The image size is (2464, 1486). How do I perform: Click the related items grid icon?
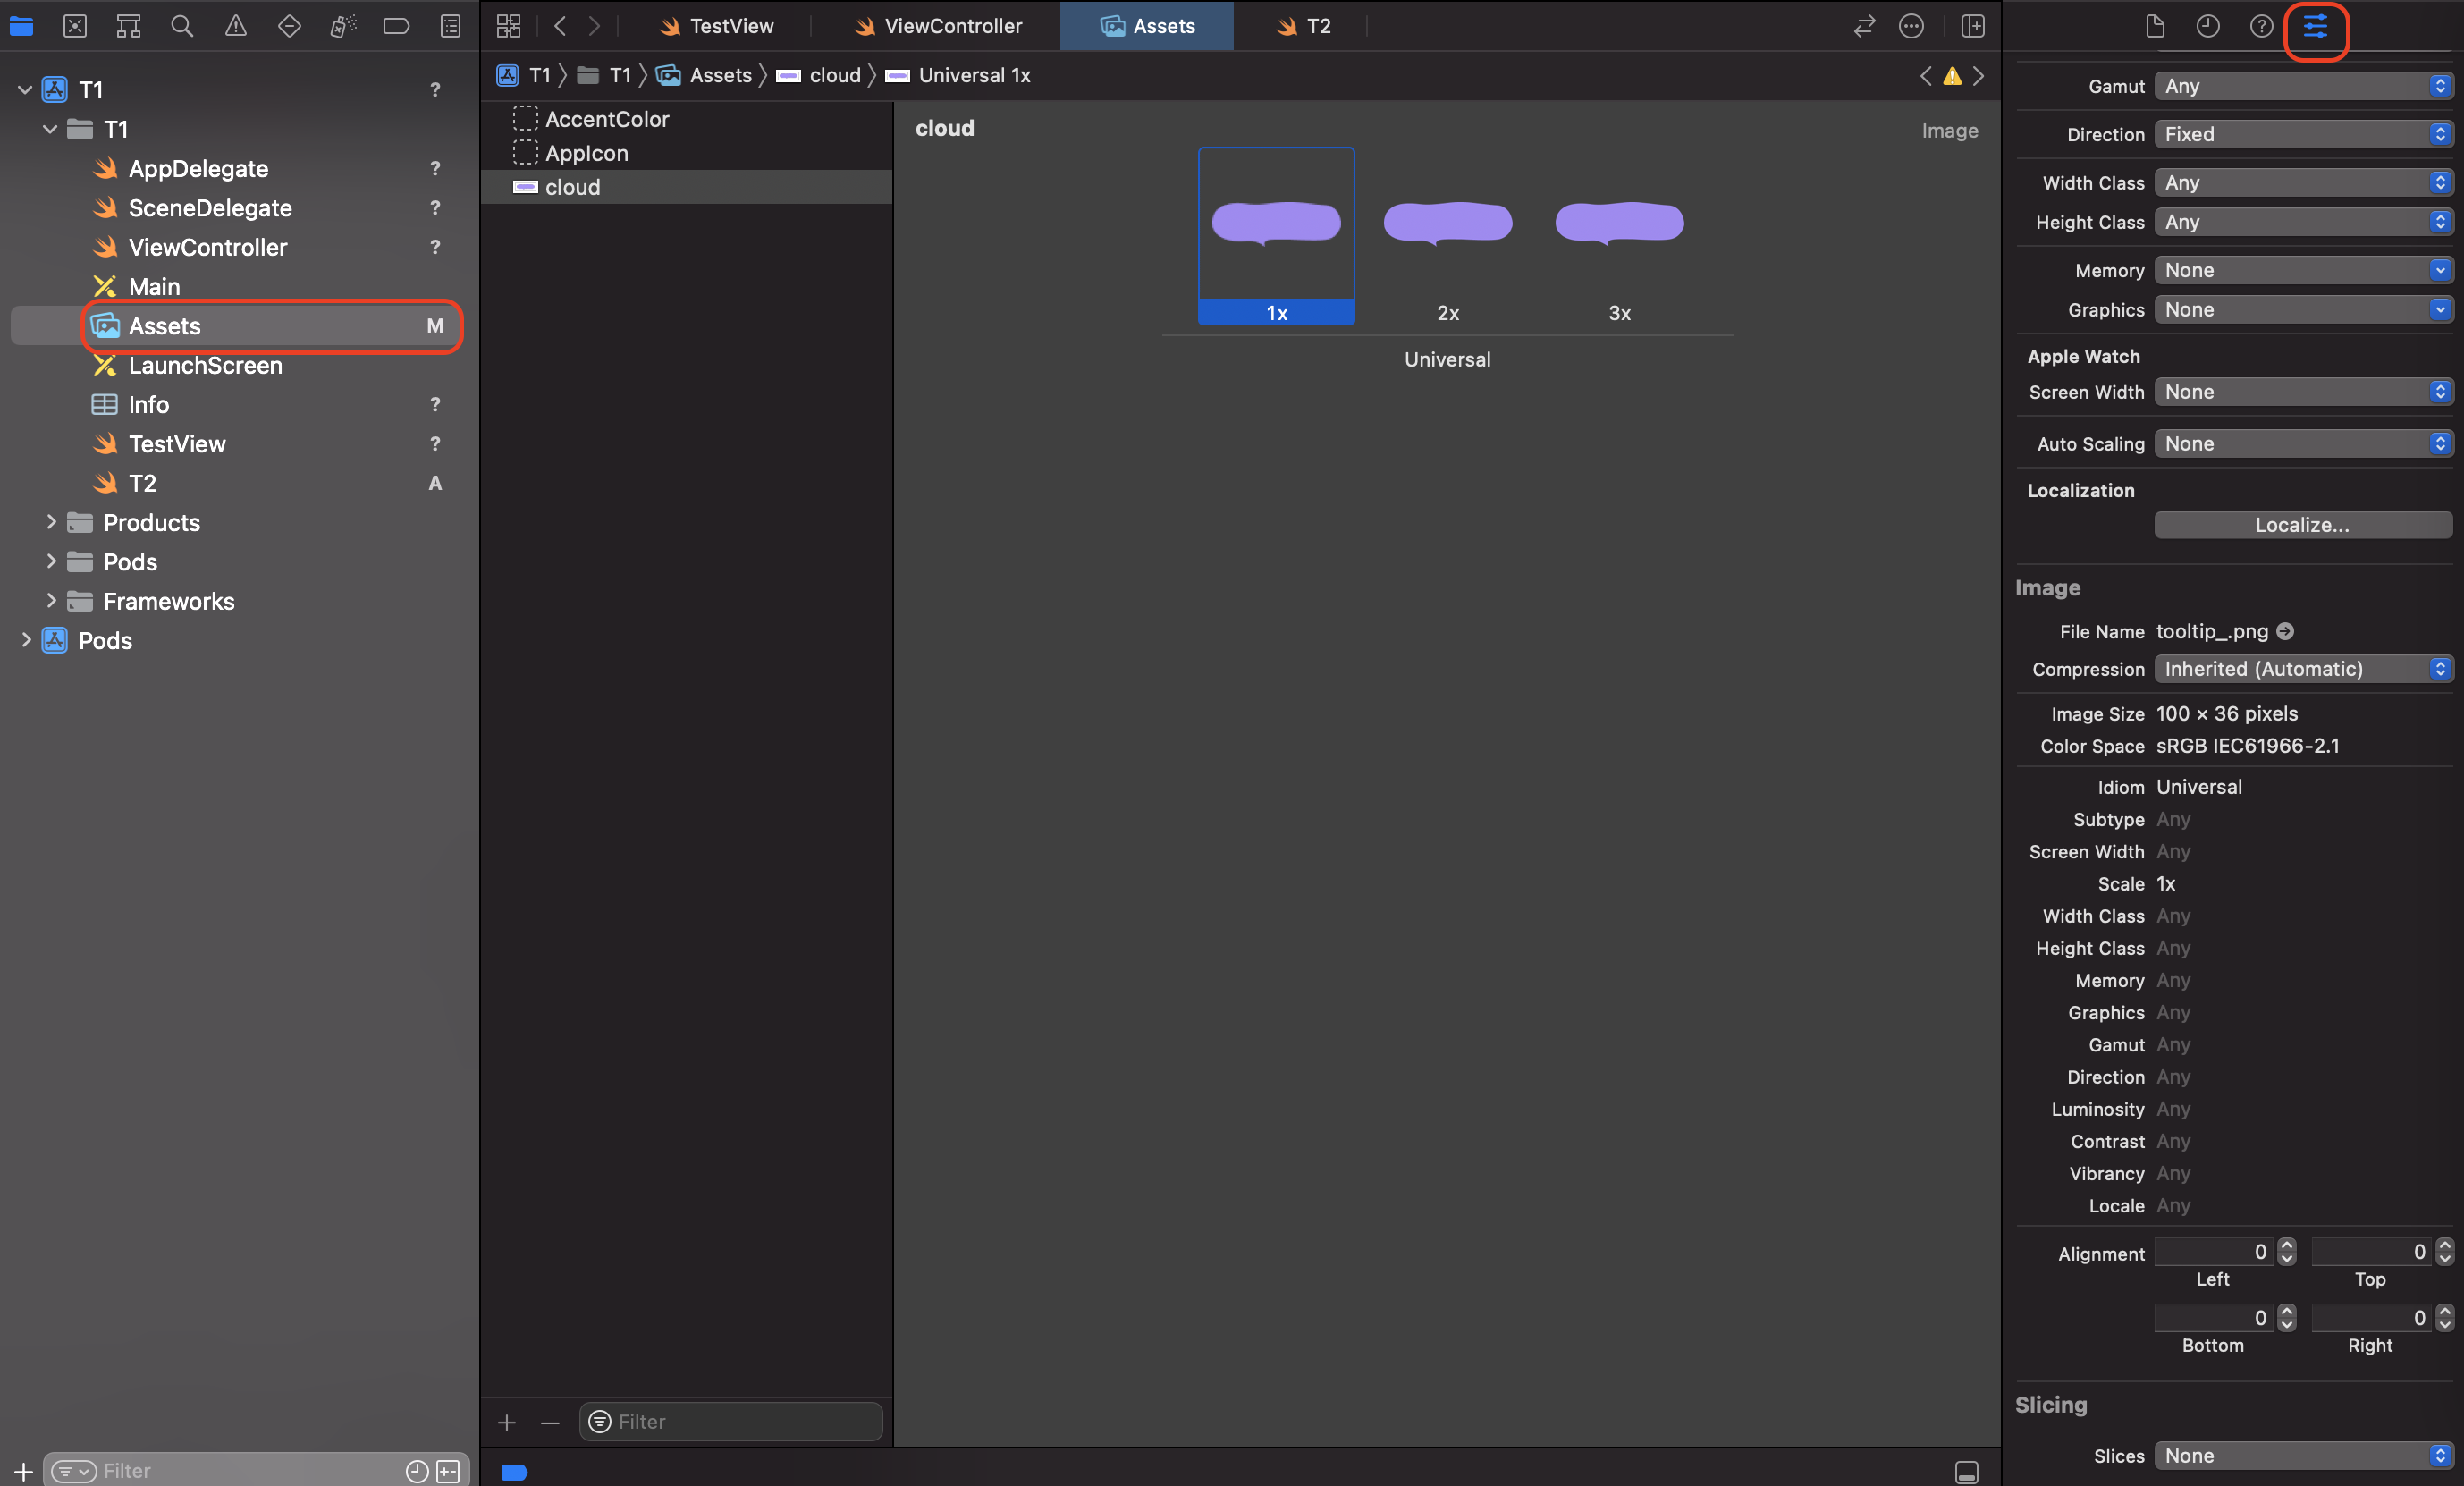tap(508, 26)
